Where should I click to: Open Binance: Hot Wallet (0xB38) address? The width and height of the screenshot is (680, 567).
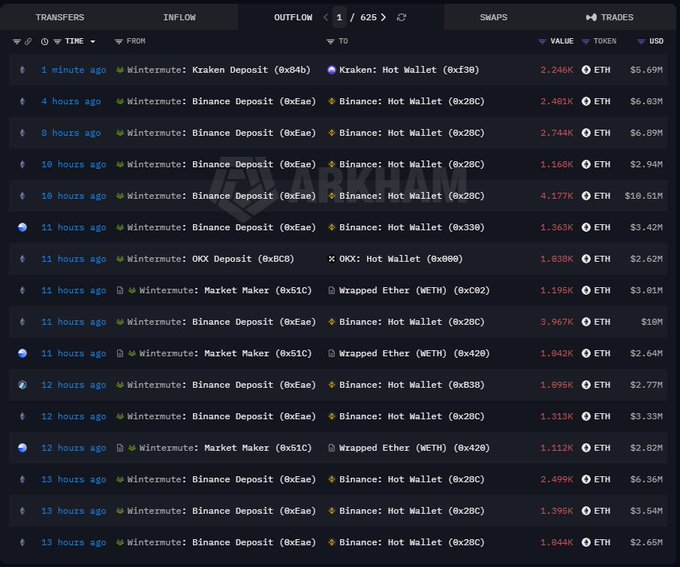coord(412,385)
